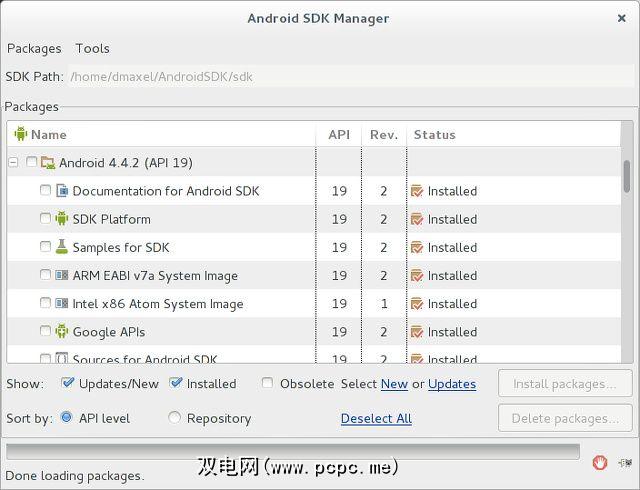Click the Android 4.4.2 folder icon
The image size is (640, 490).
coord(48,162)
